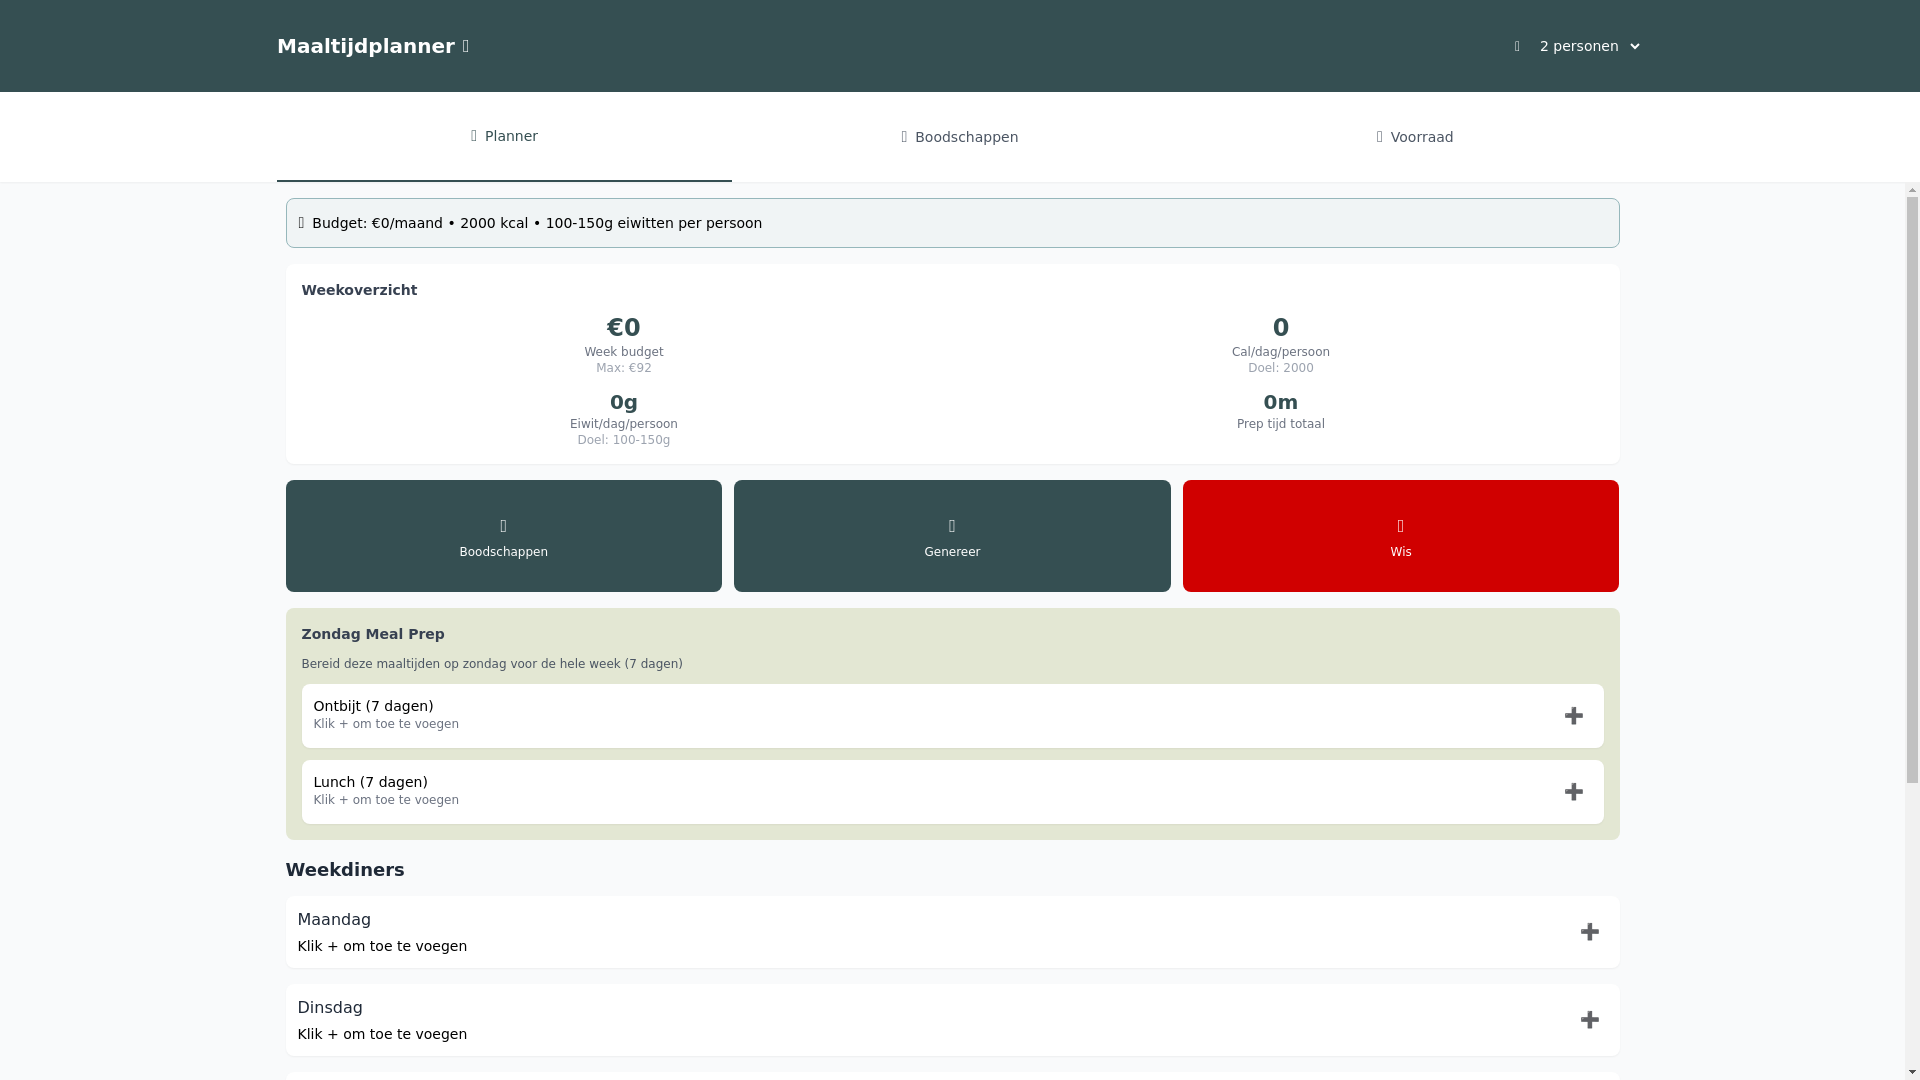The width and height of the screenshot is (1920, 1080).
Task: Click the €0 Week budget value
Action: 624,328
